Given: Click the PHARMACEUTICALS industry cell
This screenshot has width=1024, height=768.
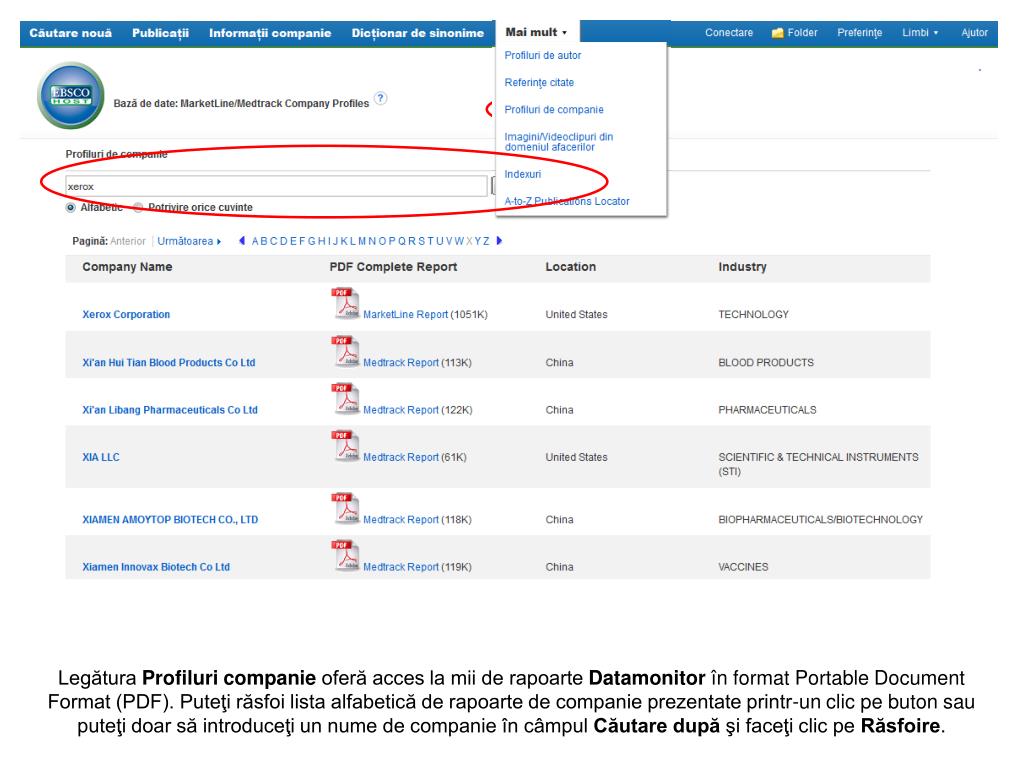Looking at the screenshot, I should point(767,410).
